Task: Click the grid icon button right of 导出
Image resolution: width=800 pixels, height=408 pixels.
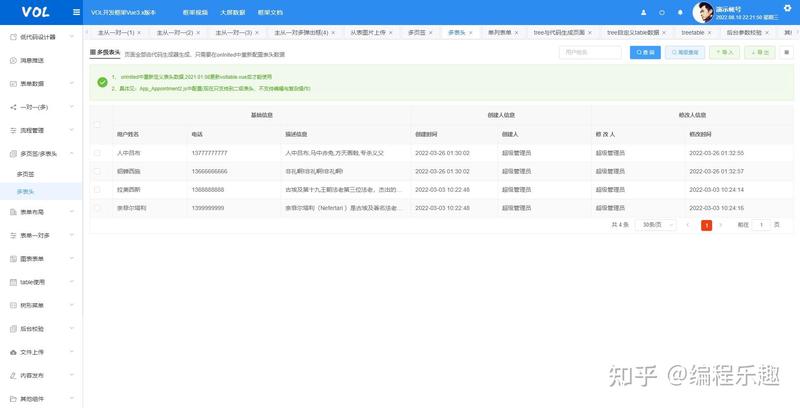Action: pyautogui.click(x=786, y=52)
